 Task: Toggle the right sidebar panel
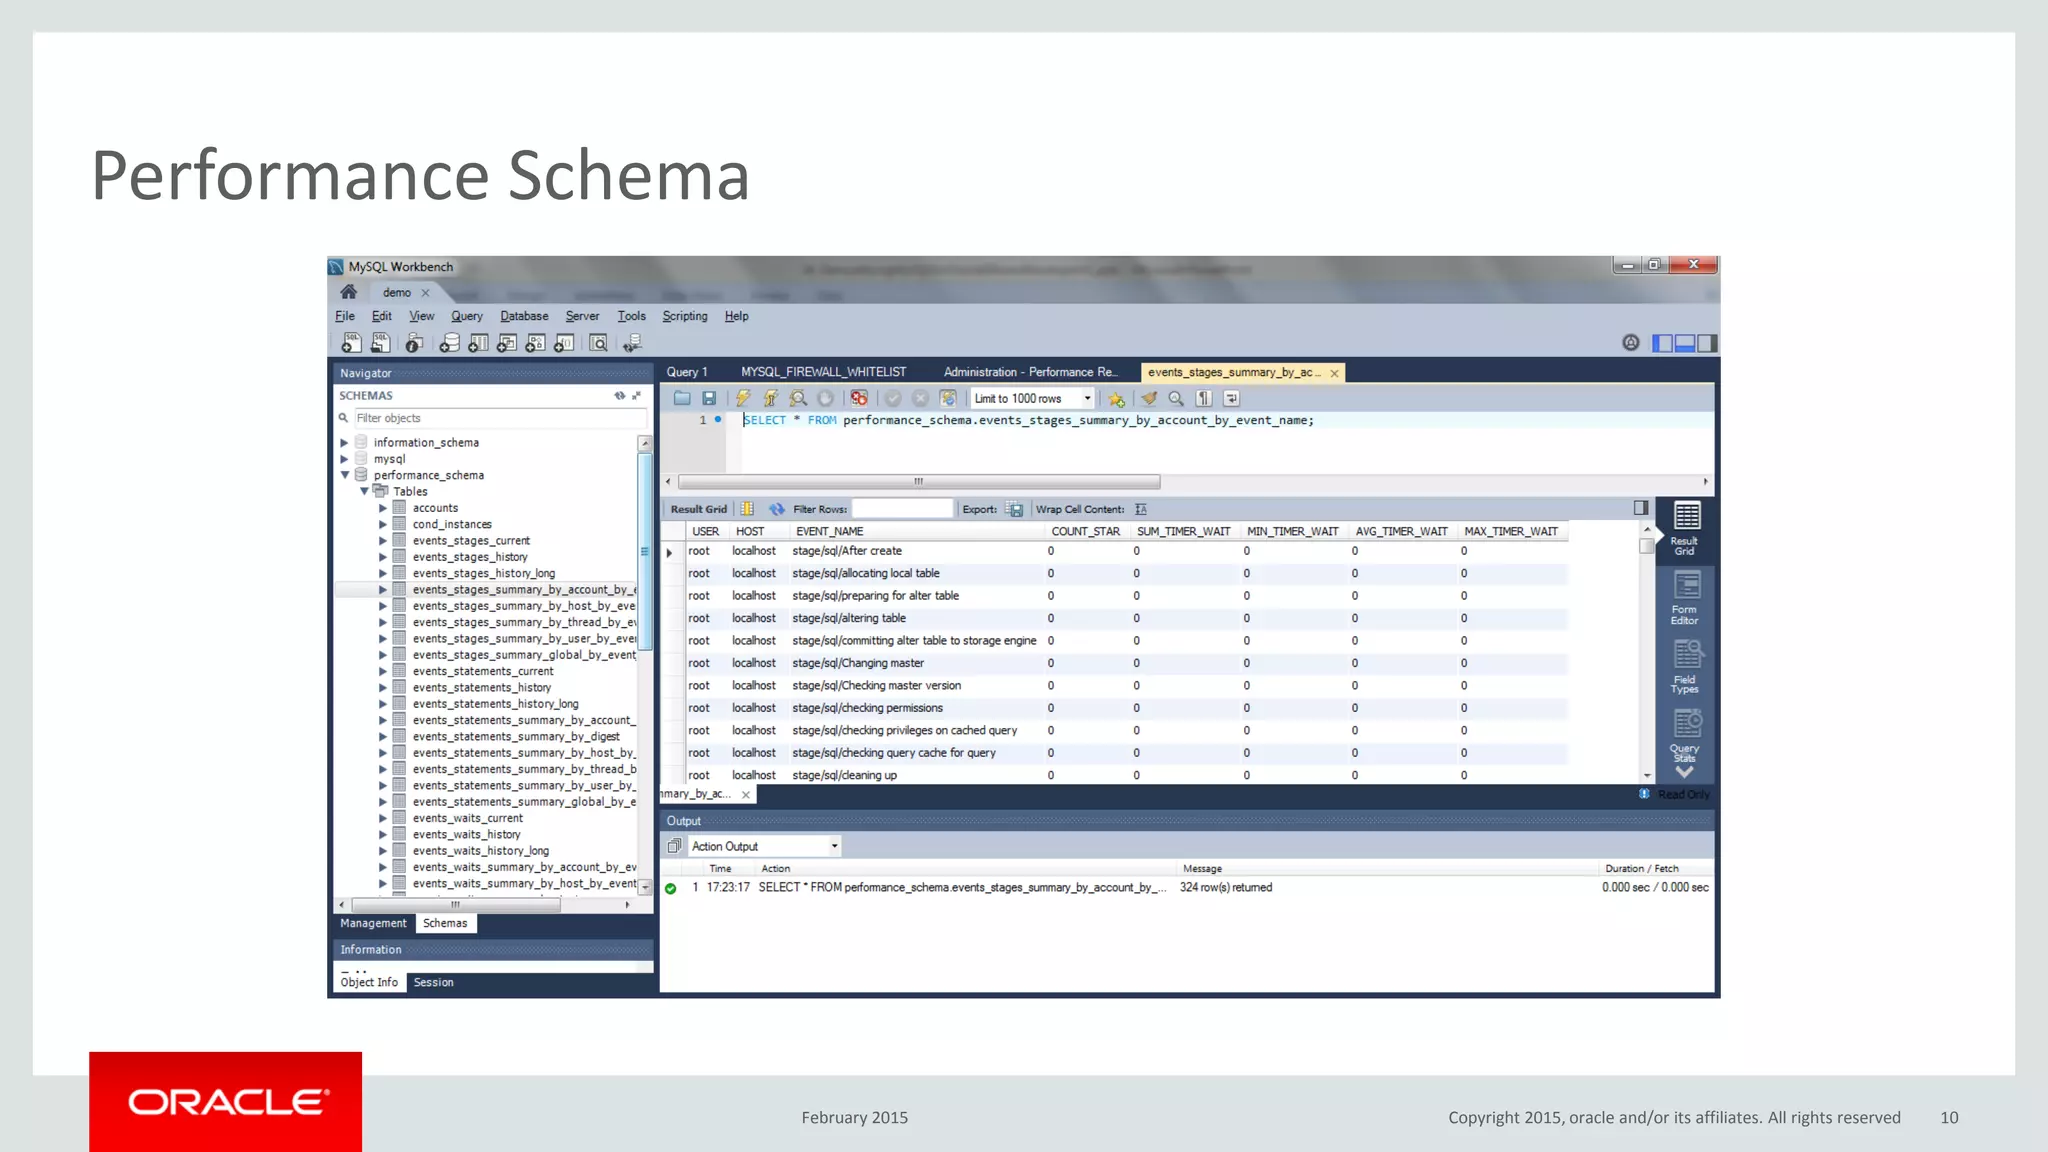coord(1707,343)
